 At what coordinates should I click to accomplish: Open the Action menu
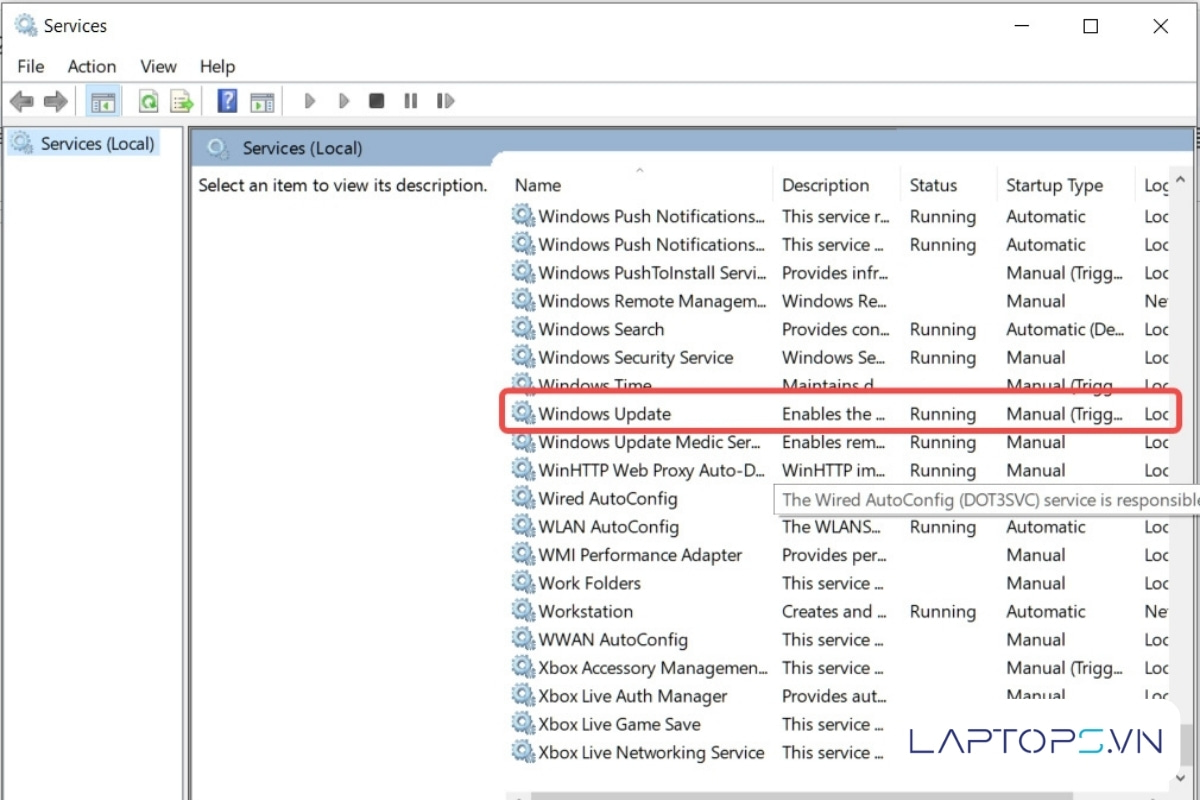(x=91, y=66)
